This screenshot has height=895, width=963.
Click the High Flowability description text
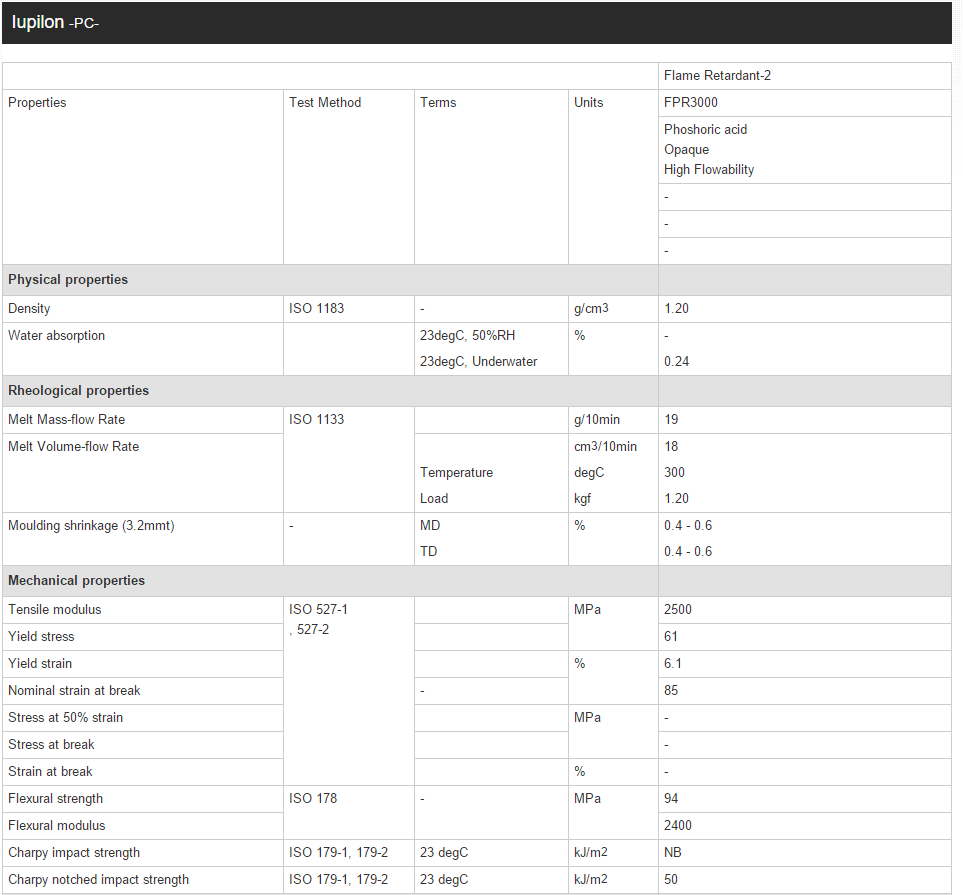click(x=709, y=170)
